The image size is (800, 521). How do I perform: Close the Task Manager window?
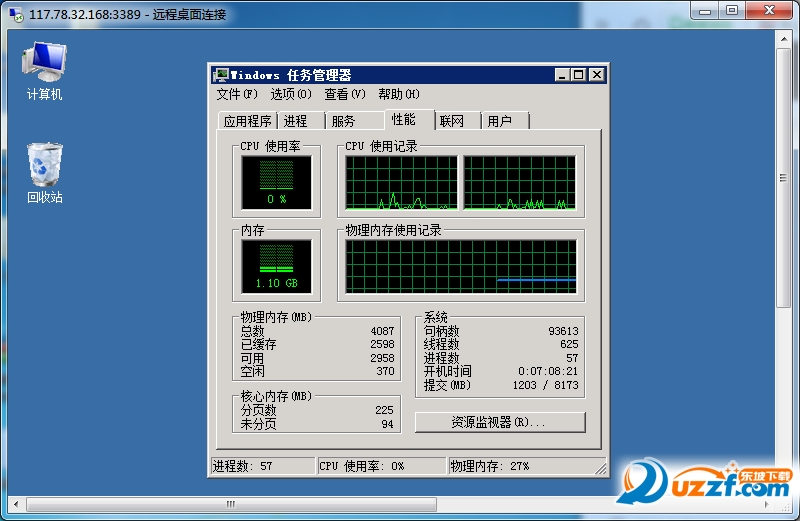coord(596,75)
